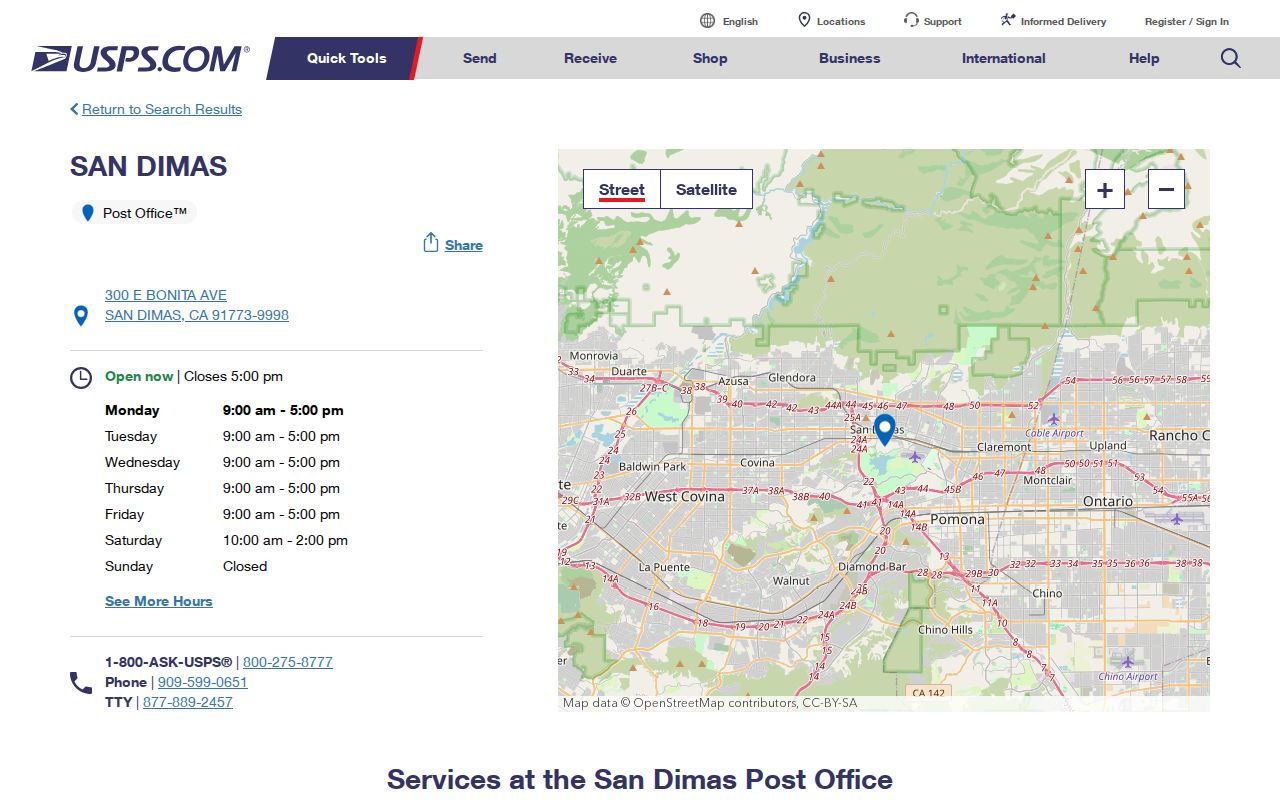Zoom out the map with minus button
Image resolution: width=1280 pixels, height=800 pixels.
[x=1166, y=189]
